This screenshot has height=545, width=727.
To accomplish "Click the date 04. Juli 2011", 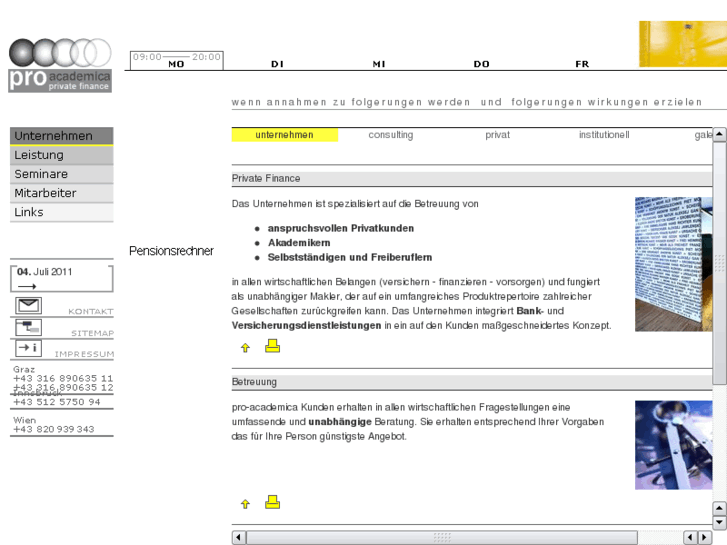I will tap(45, 272).
